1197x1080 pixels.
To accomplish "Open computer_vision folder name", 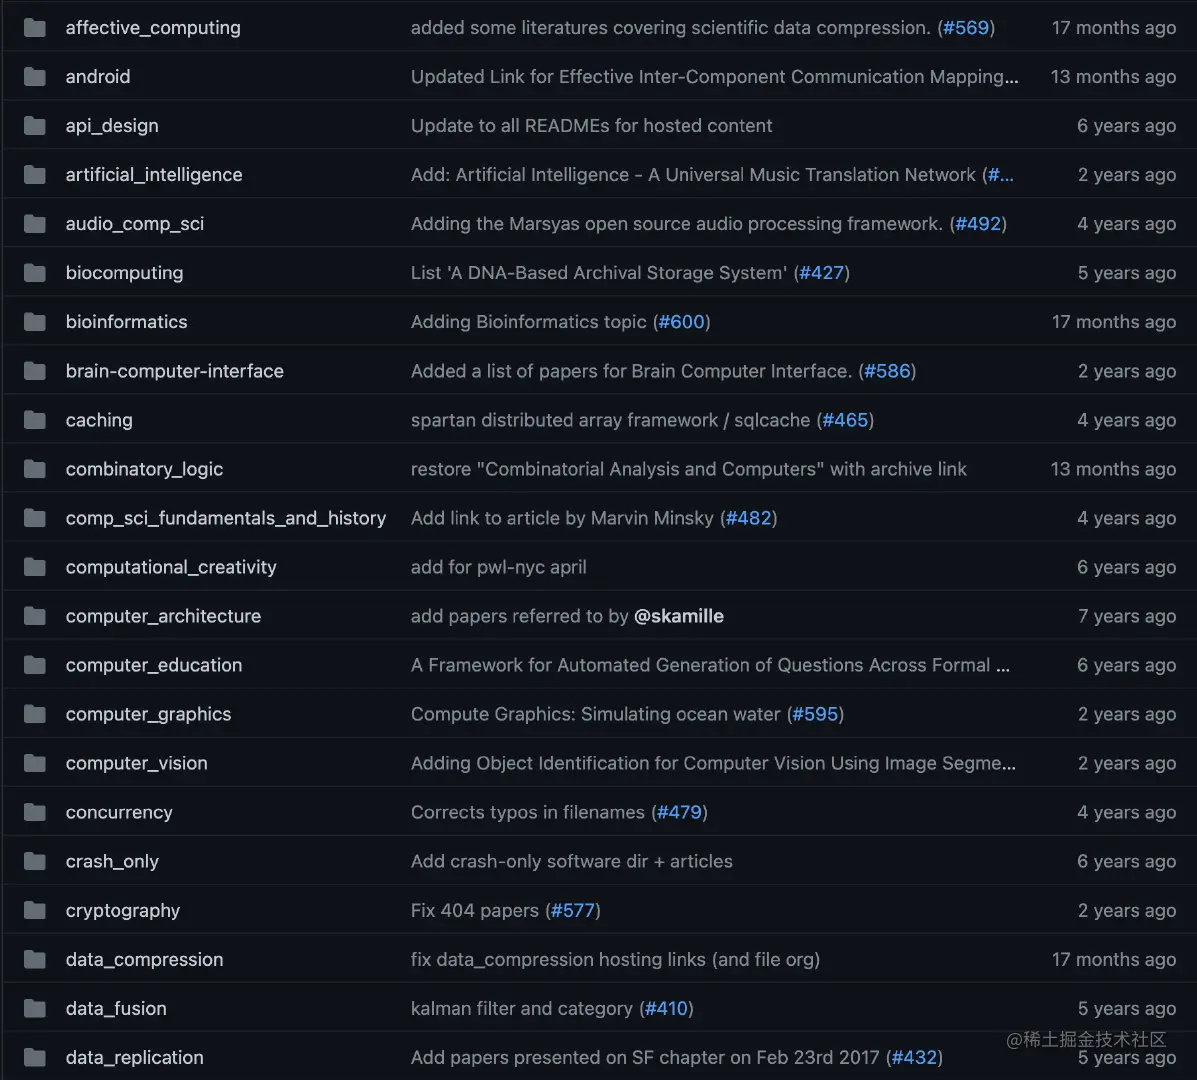I will click(x=137, y=763).
